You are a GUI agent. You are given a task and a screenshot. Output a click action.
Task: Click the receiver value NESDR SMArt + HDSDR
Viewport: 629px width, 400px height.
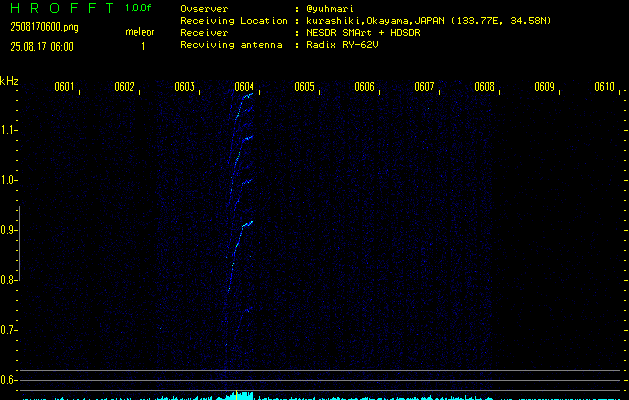pos(363,33)
